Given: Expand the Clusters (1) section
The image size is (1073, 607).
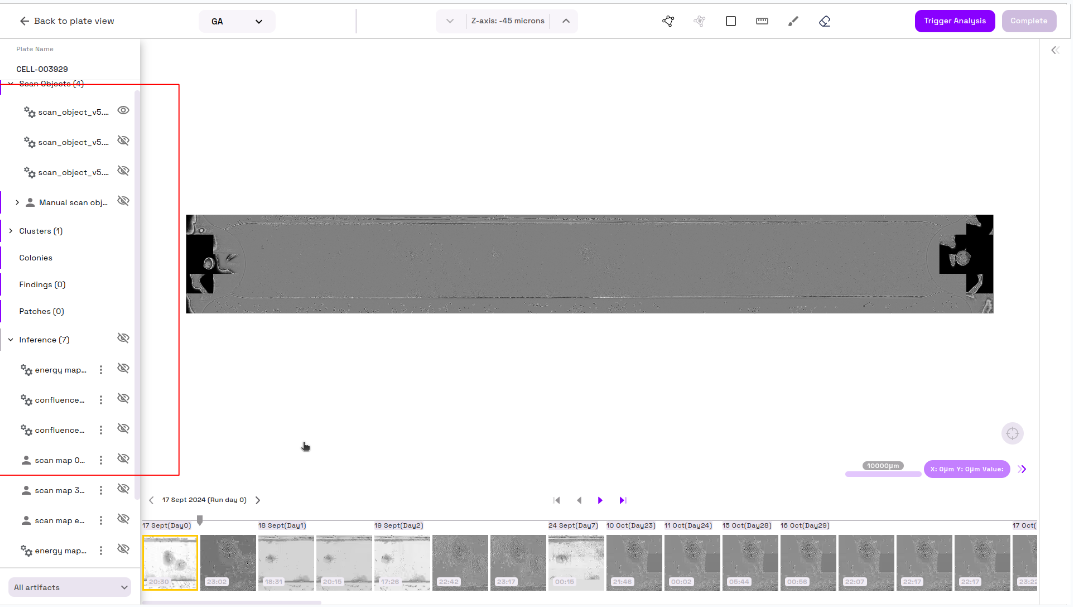Looking at the screenshot, I should click(x=11, y=231).
